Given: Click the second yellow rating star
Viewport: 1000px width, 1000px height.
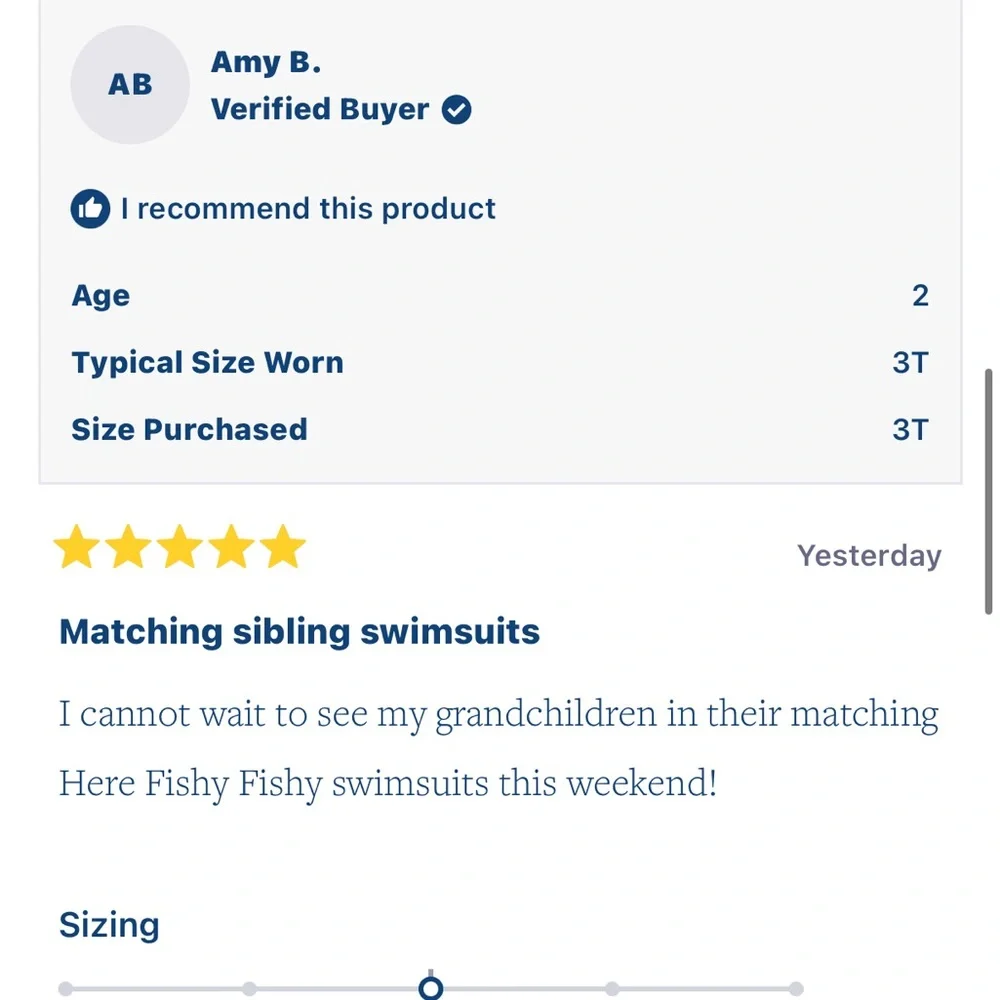Looking at the screenshot, I should click(x=128, y=547).
